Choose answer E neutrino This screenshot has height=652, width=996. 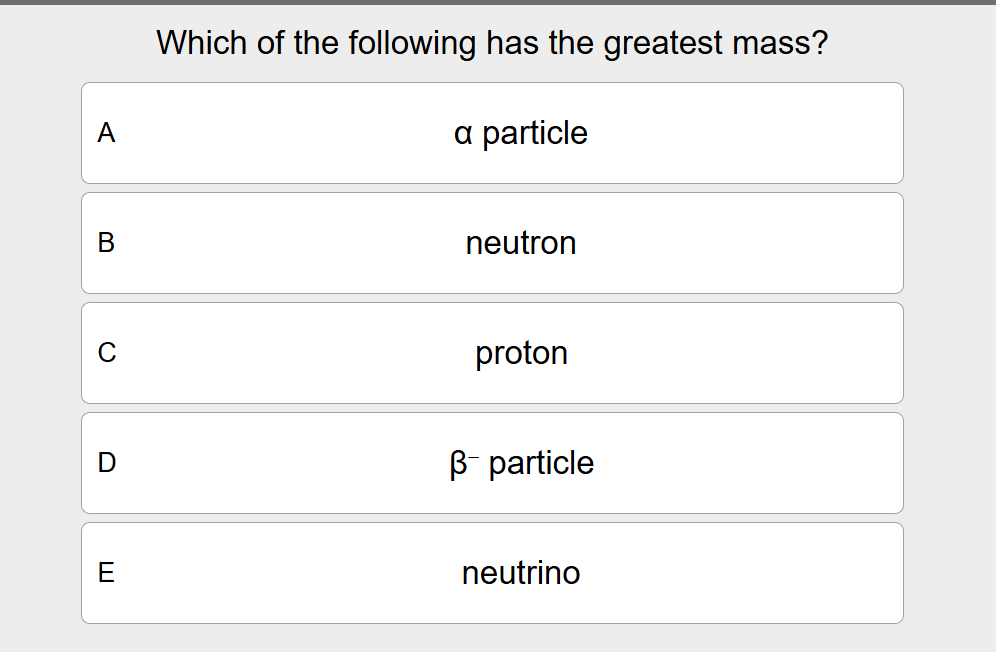pyautogui.click(x=492, y=573)
